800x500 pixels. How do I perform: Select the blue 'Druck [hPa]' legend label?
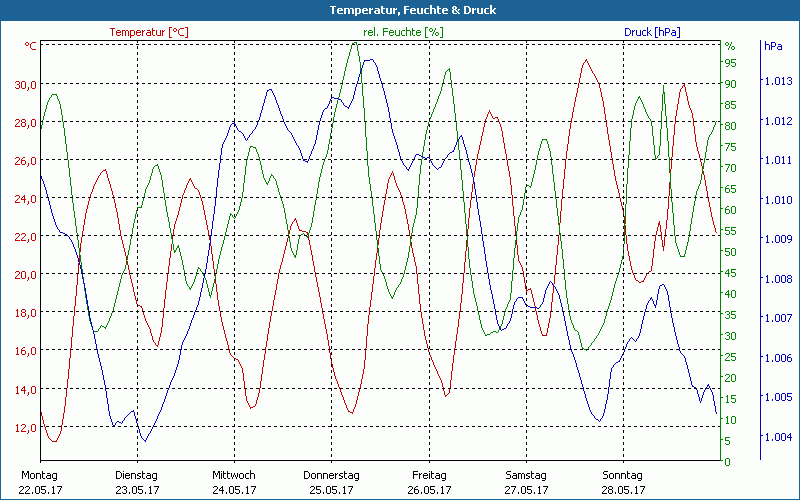click(652, 32)
